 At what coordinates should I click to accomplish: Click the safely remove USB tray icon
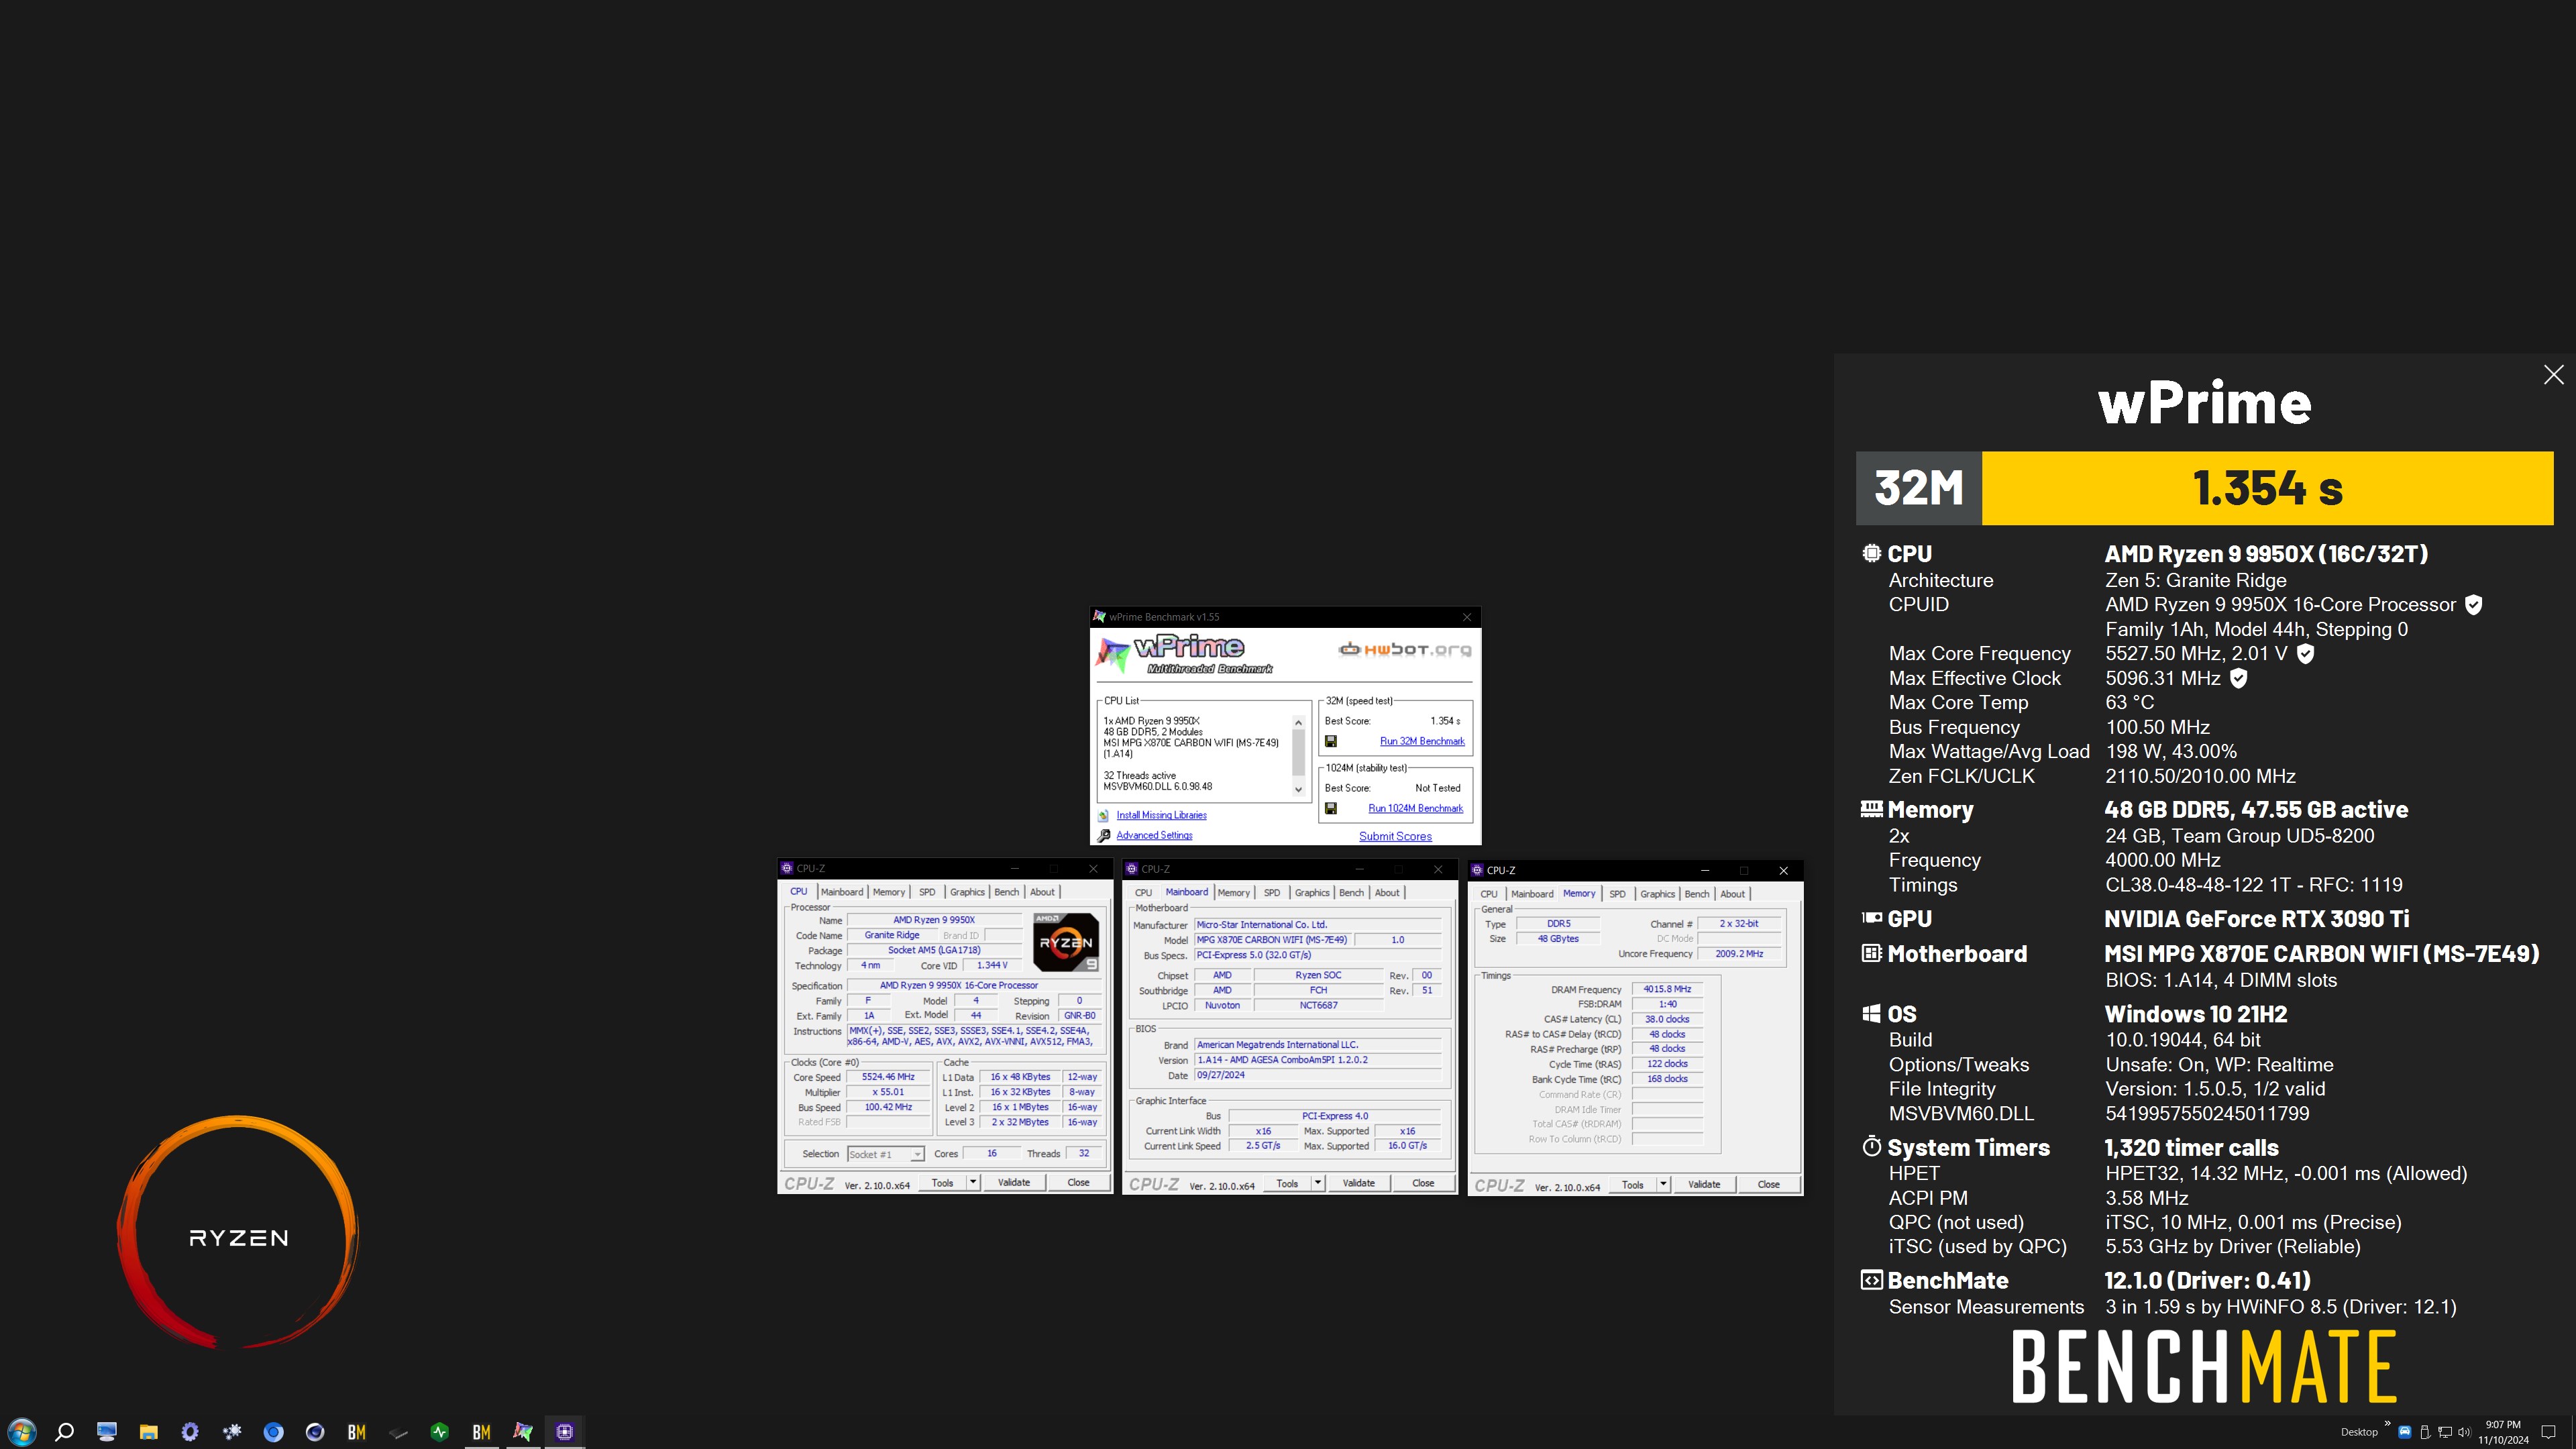(2424, 1431)
